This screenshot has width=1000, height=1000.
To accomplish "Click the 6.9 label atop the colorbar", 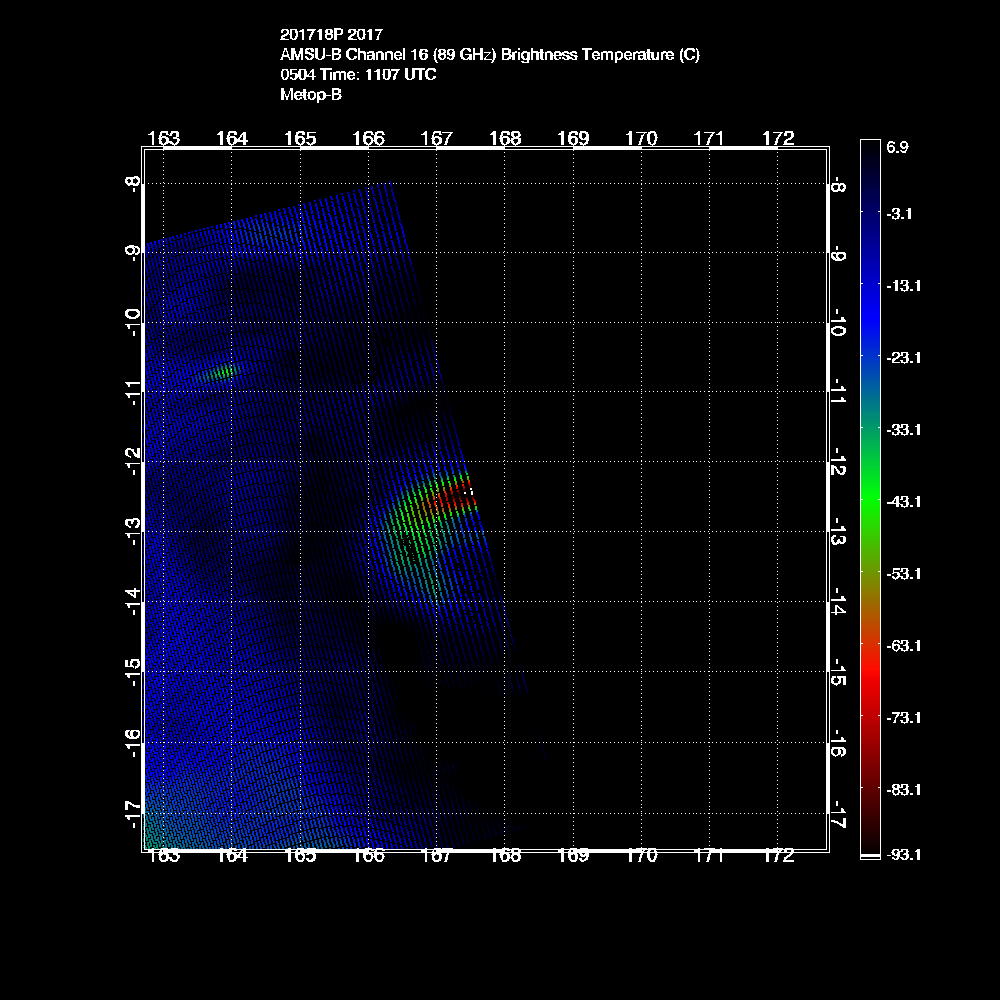I will (896, 147).
